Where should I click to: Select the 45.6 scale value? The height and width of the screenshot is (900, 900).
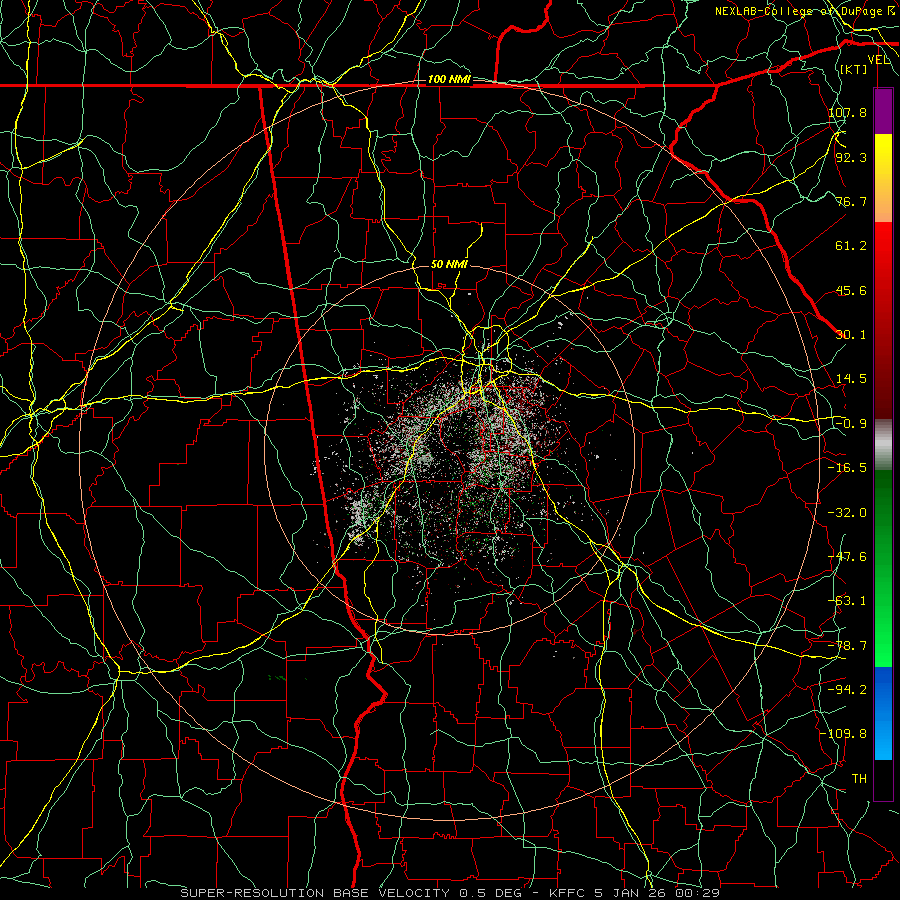tap(851, 290)
